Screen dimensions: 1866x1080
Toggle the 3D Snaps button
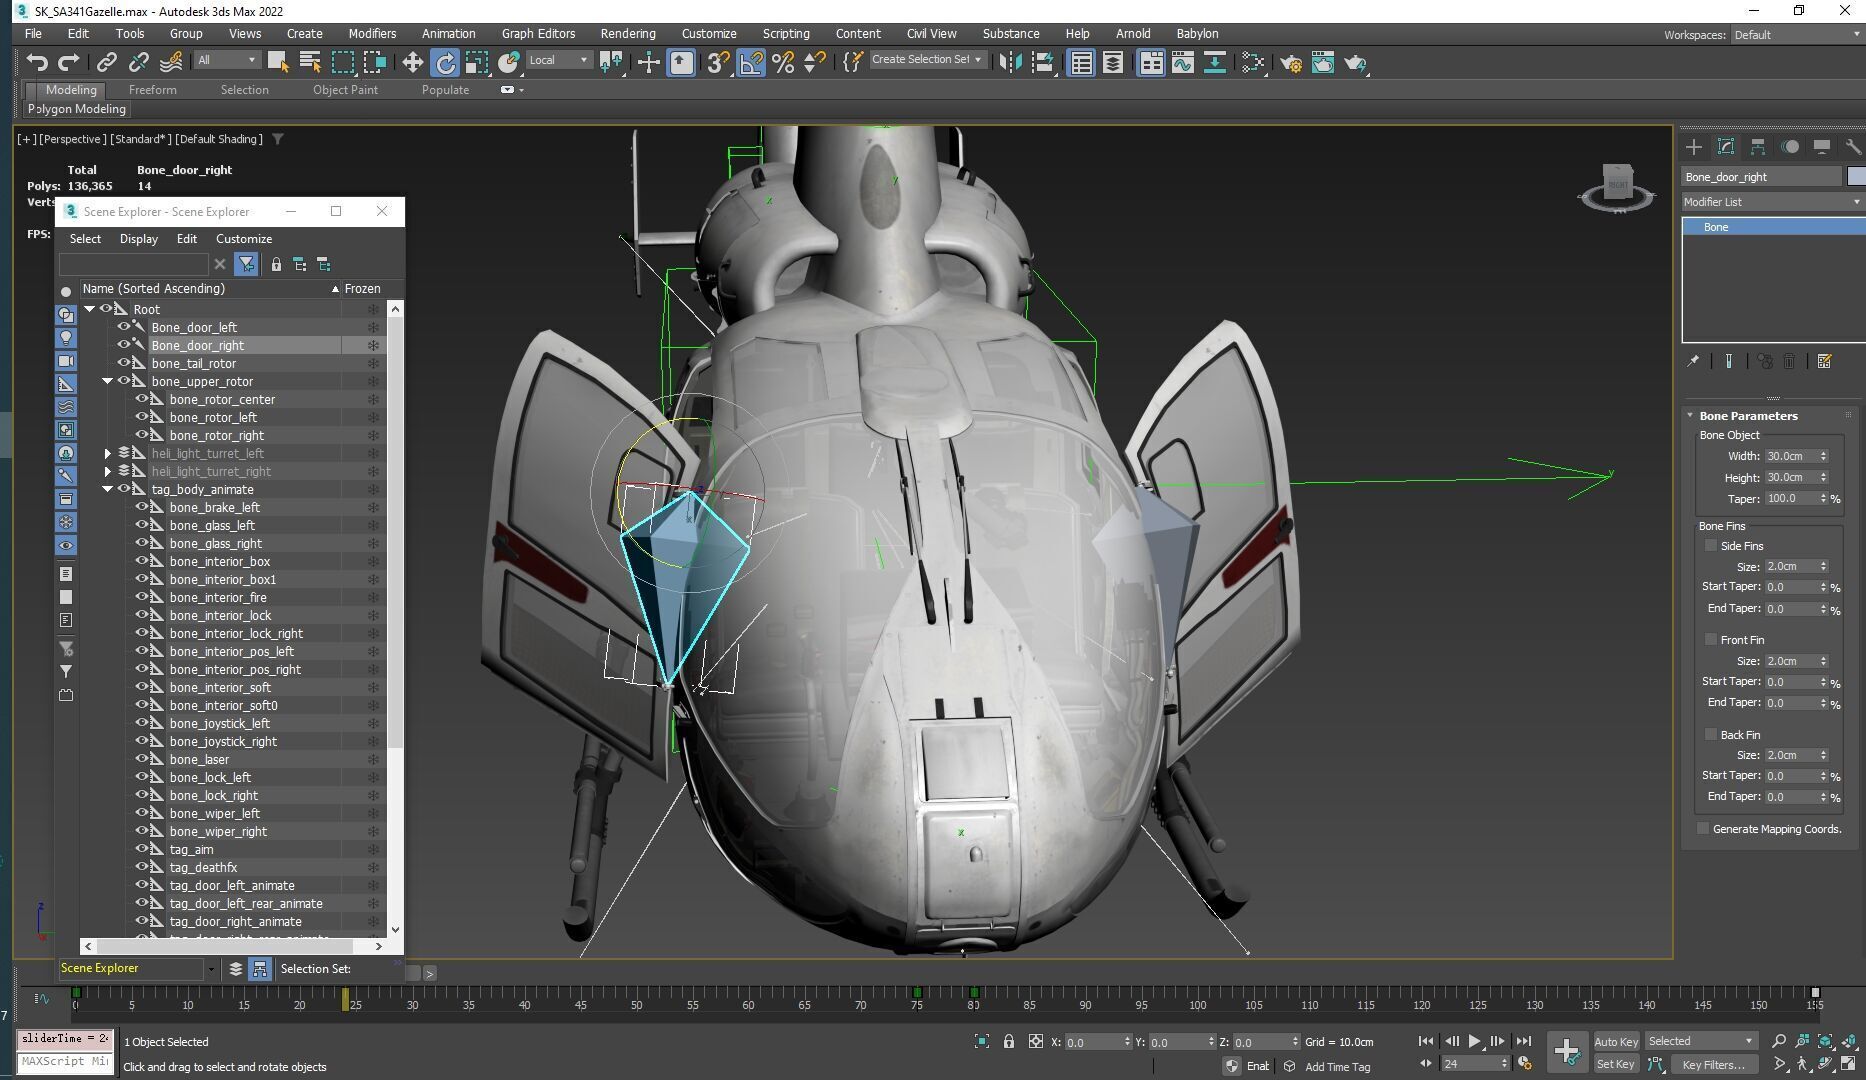click(x=718, y=63)
